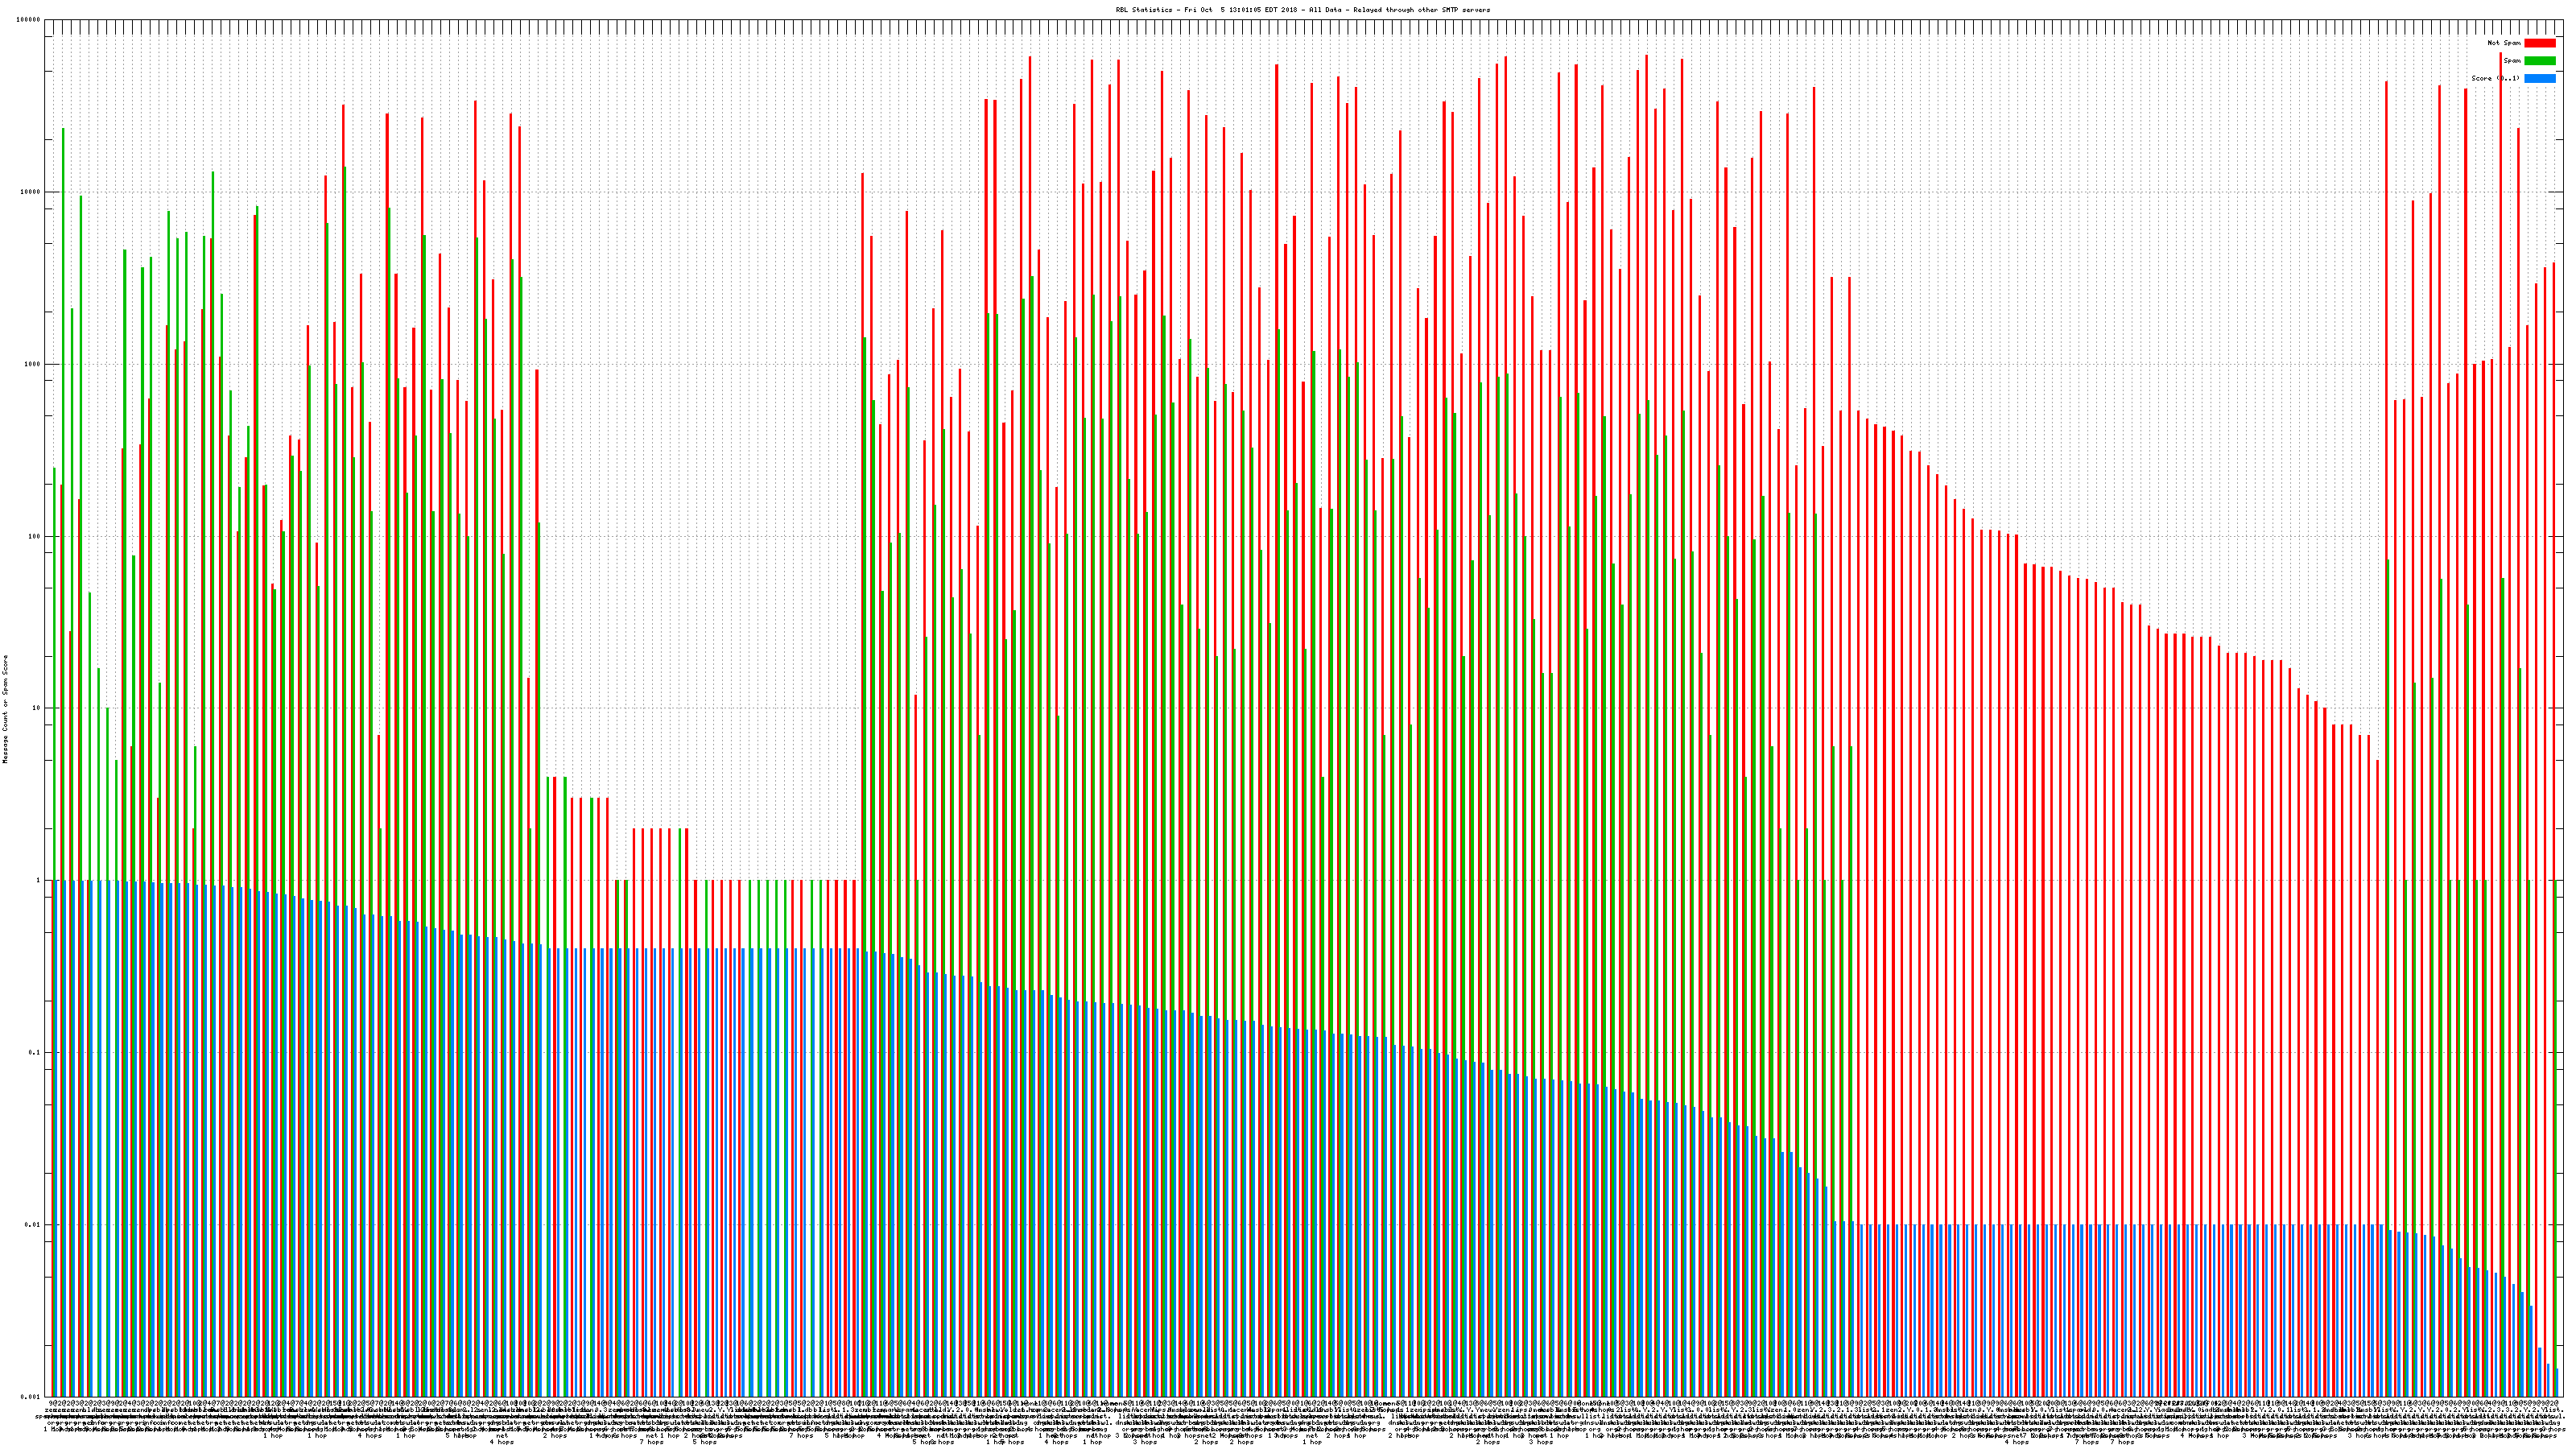Click the blue Score (0..1) legend swatch
This screenshot has width=2576, height=1449.
pyautogui.click(x=2539, y=78)
